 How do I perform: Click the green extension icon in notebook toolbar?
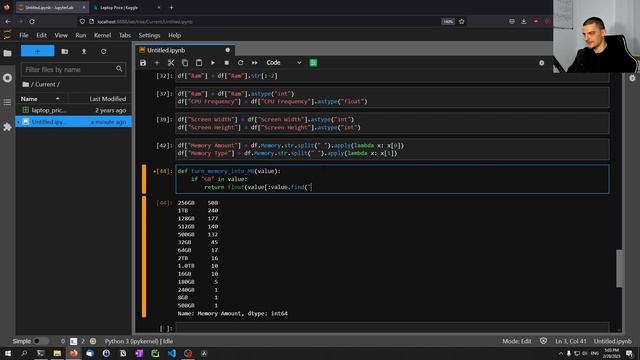pyautogui.click(x=313, y=63)
